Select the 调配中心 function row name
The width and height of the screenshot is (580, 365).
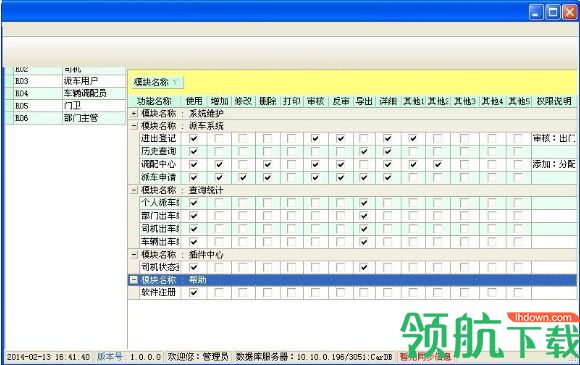click(159, 164)
